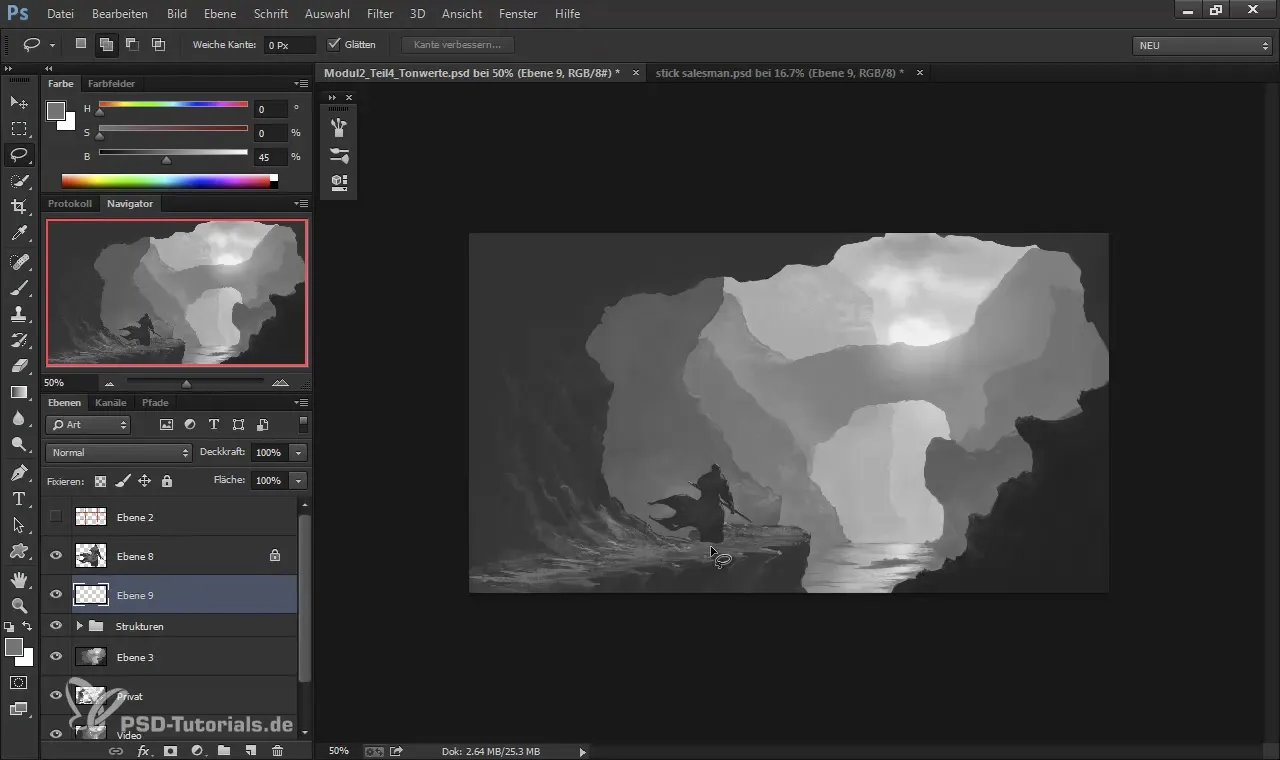Create a new layer group
The height and width of the screenshot is (760, 1280).
[223, 750]
